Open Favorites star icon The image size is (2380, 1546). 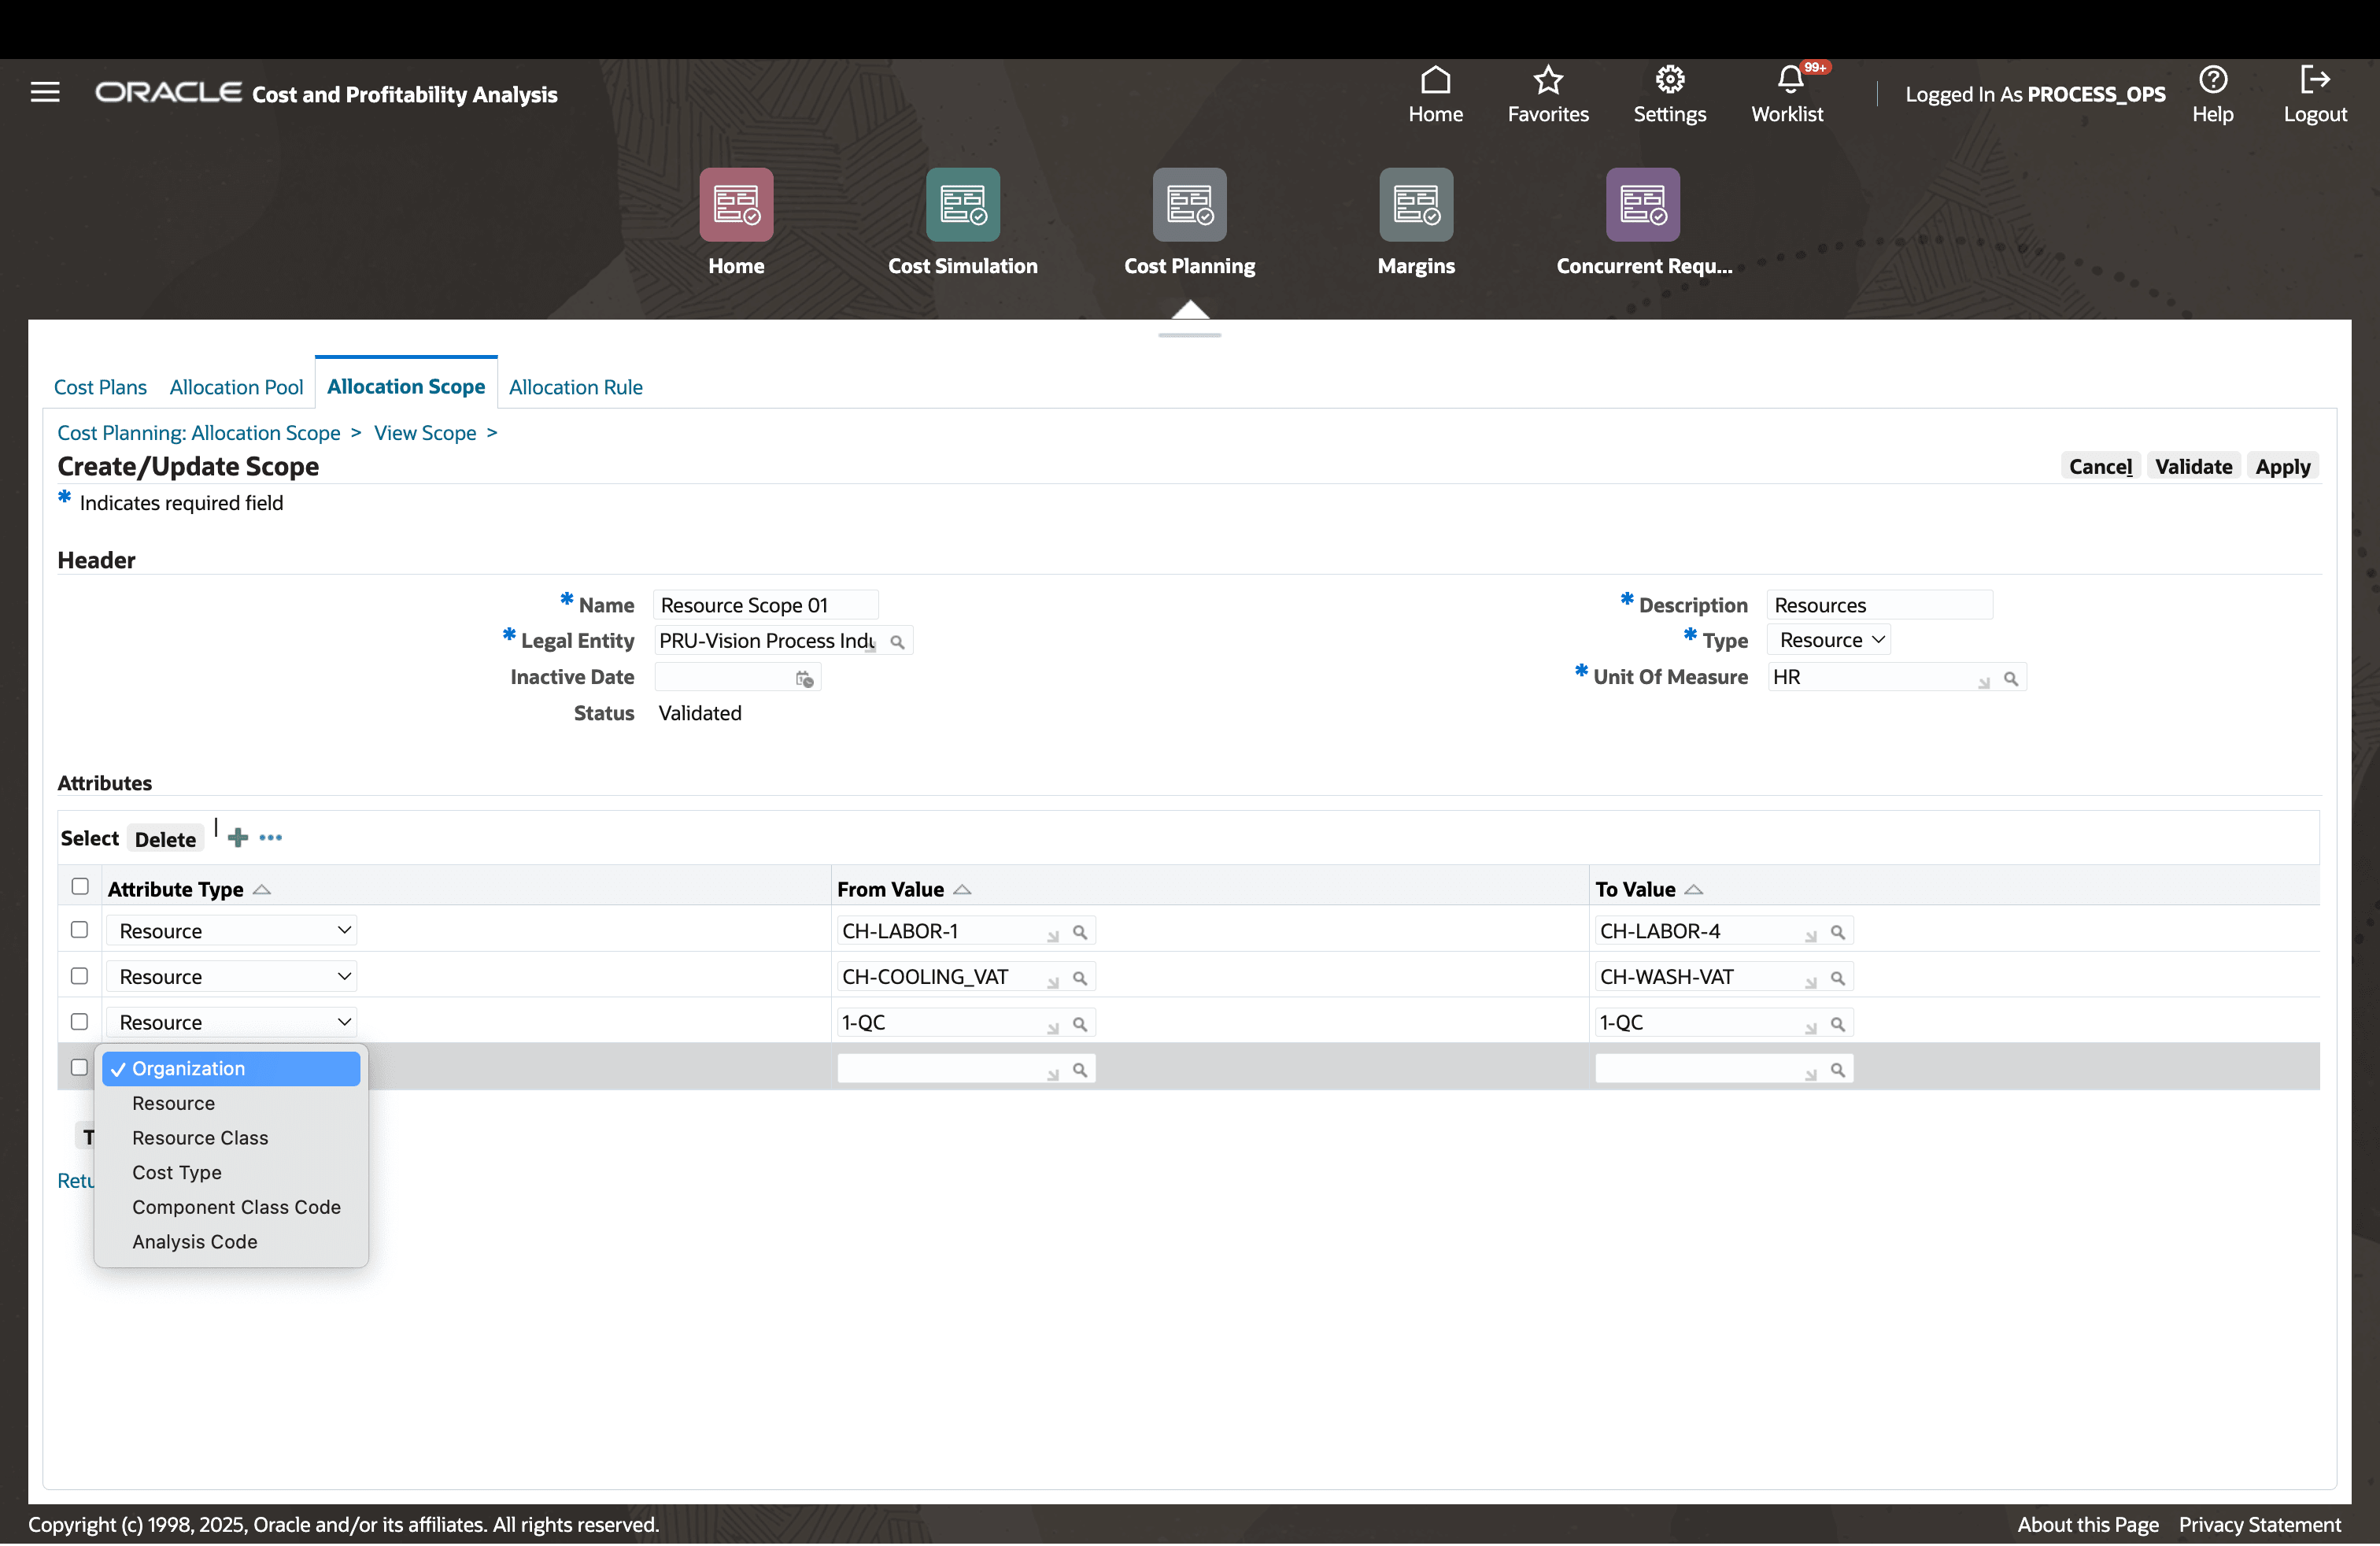[x=1547, y=80]
